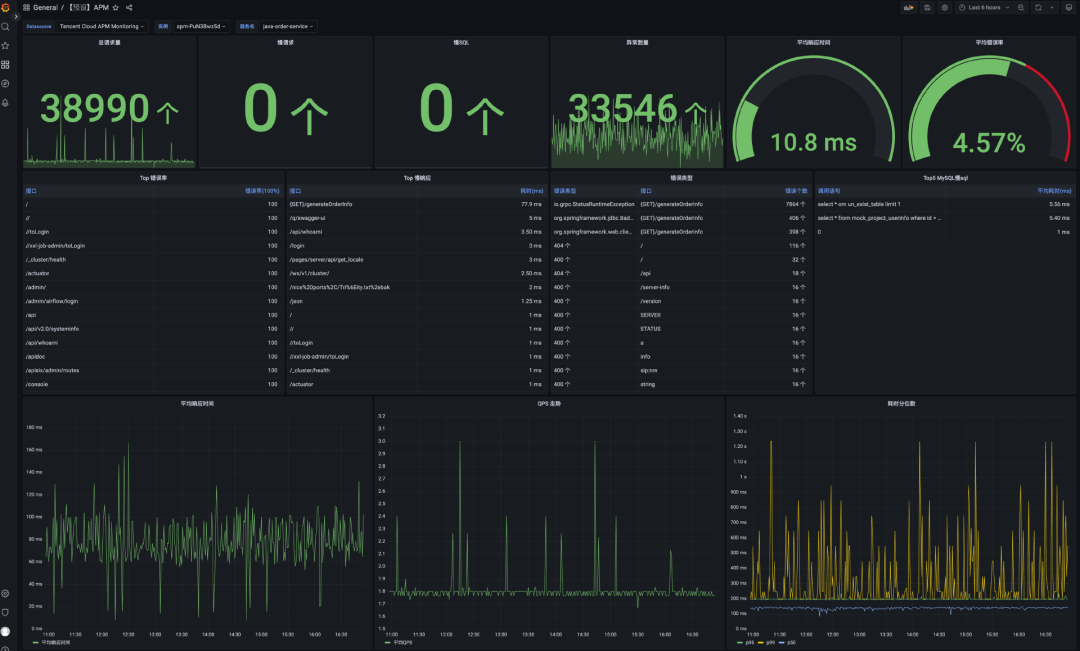1080x651 pixels.
Task: Open Tencent Cloud APM Monitoring datasource dropdown
Action: [x=101, y=26]
